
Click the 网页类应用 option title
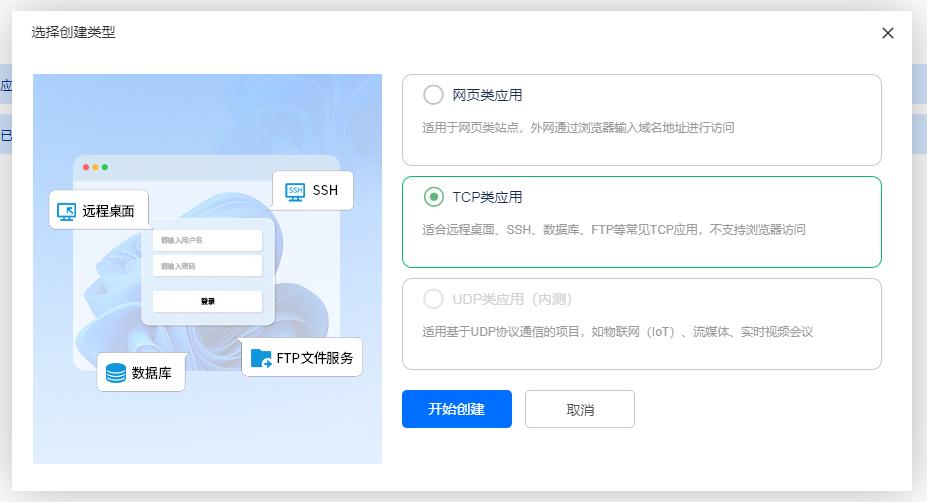pyautogui.click(x=487, y=95)
